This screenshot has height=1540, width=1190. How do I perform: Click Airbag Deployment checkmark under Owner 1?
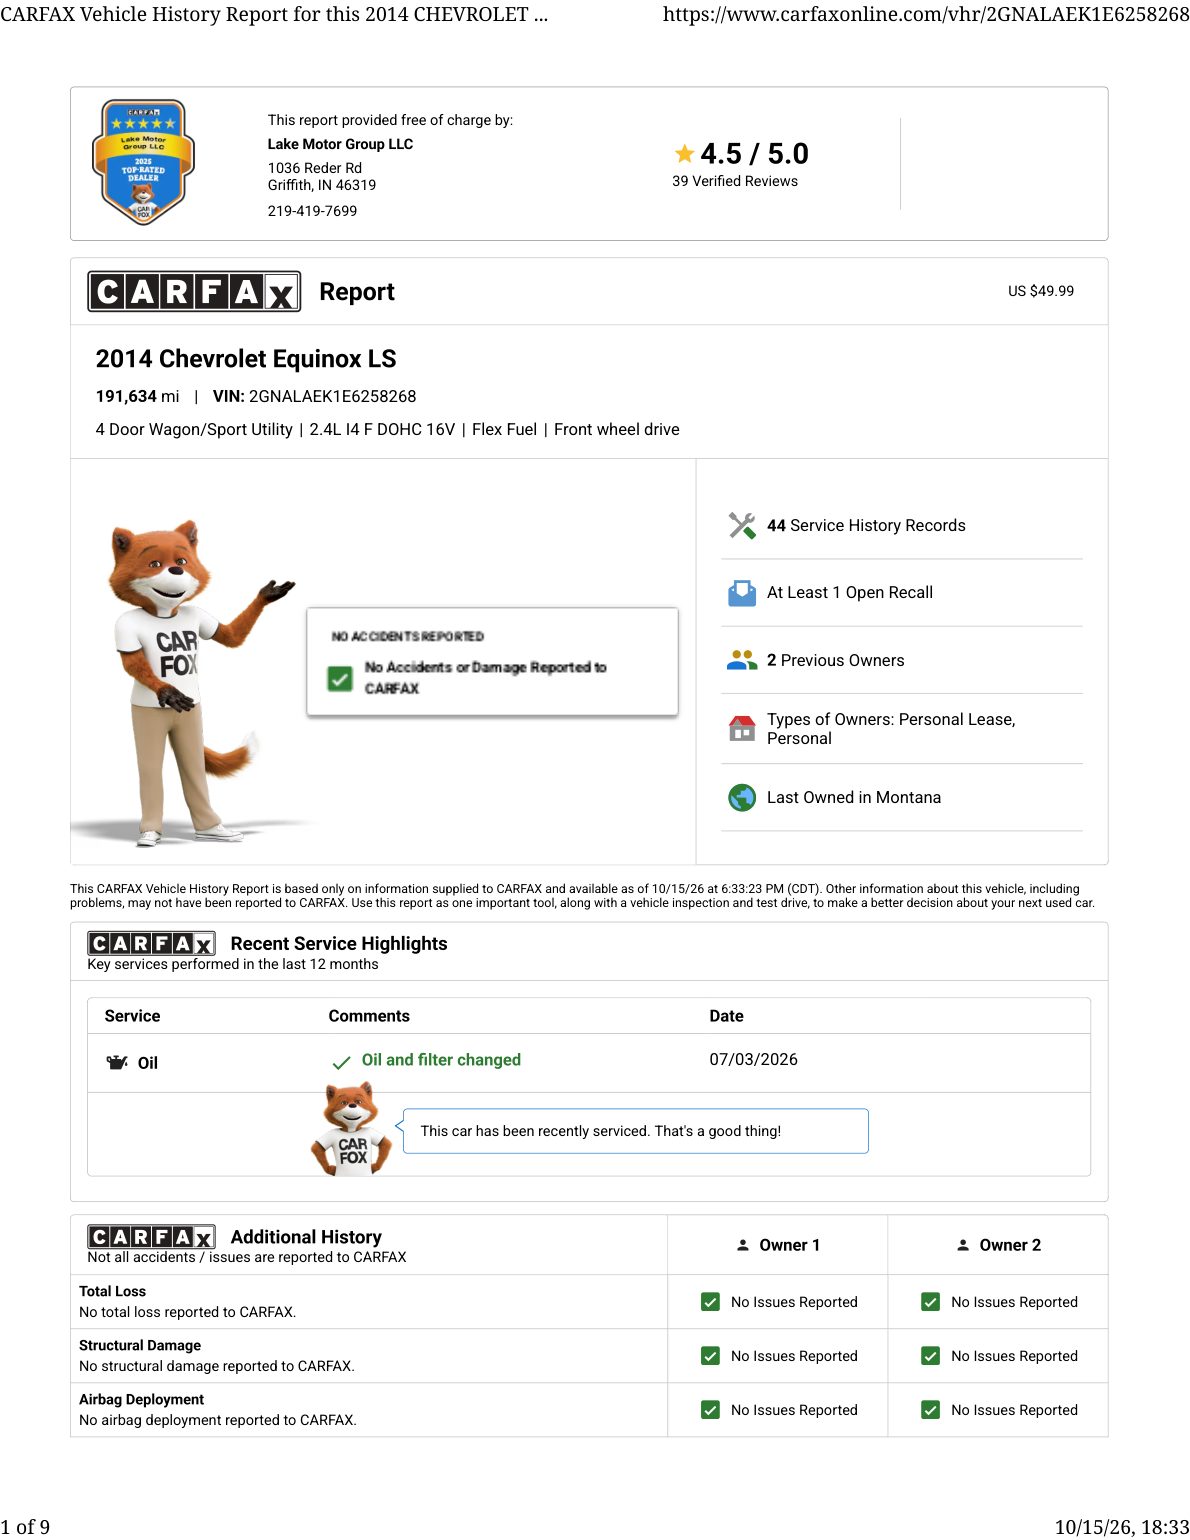pyautogui.click(x=711, y=1410)
